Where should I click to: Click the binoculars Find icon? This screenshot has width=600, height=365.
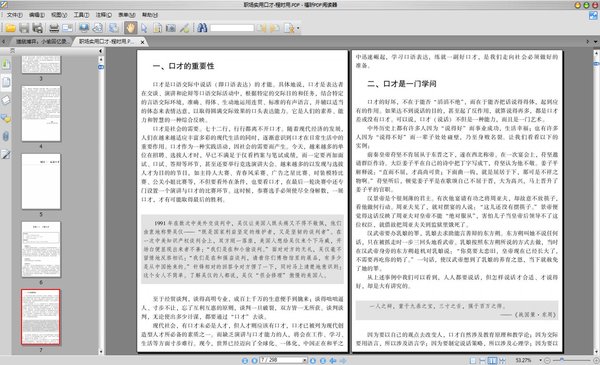(202, 28)
